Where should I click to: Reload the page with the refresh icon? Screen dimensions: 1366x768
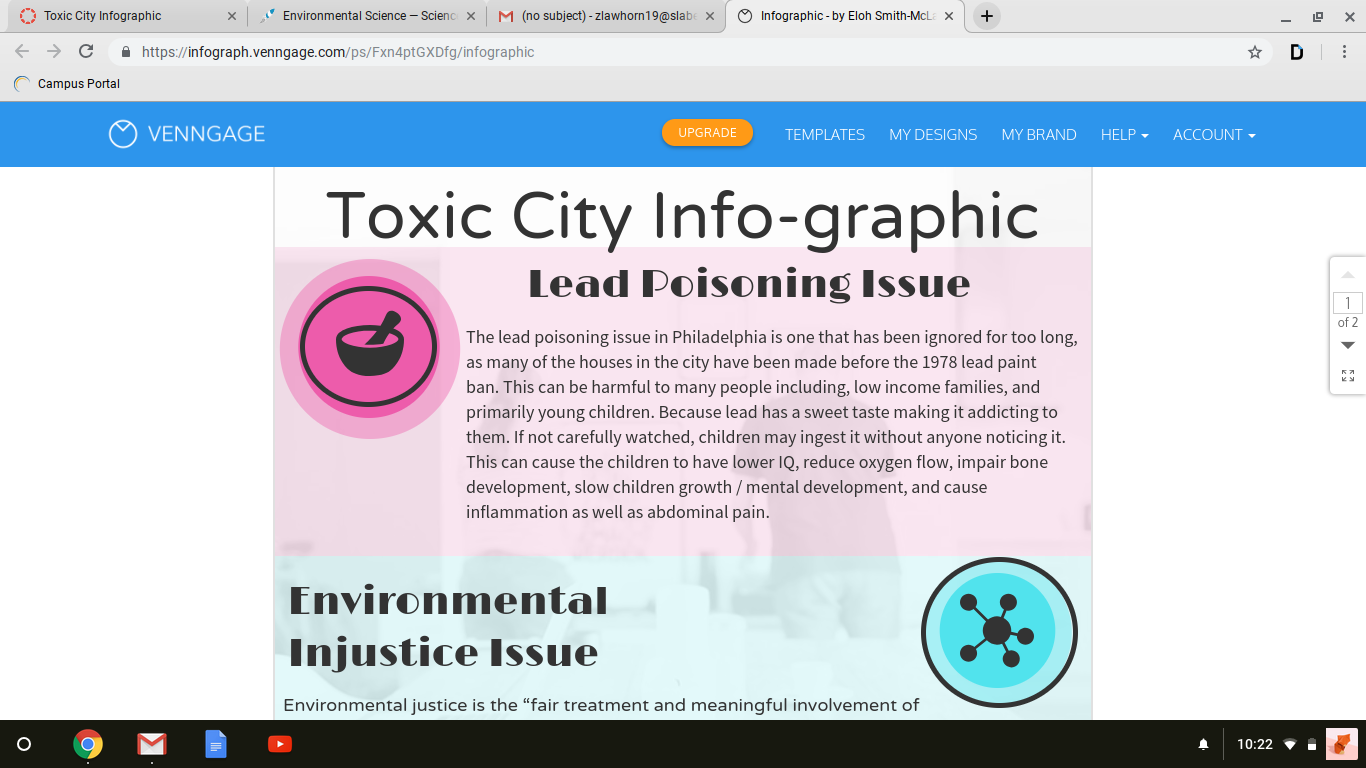click(86, 52)
